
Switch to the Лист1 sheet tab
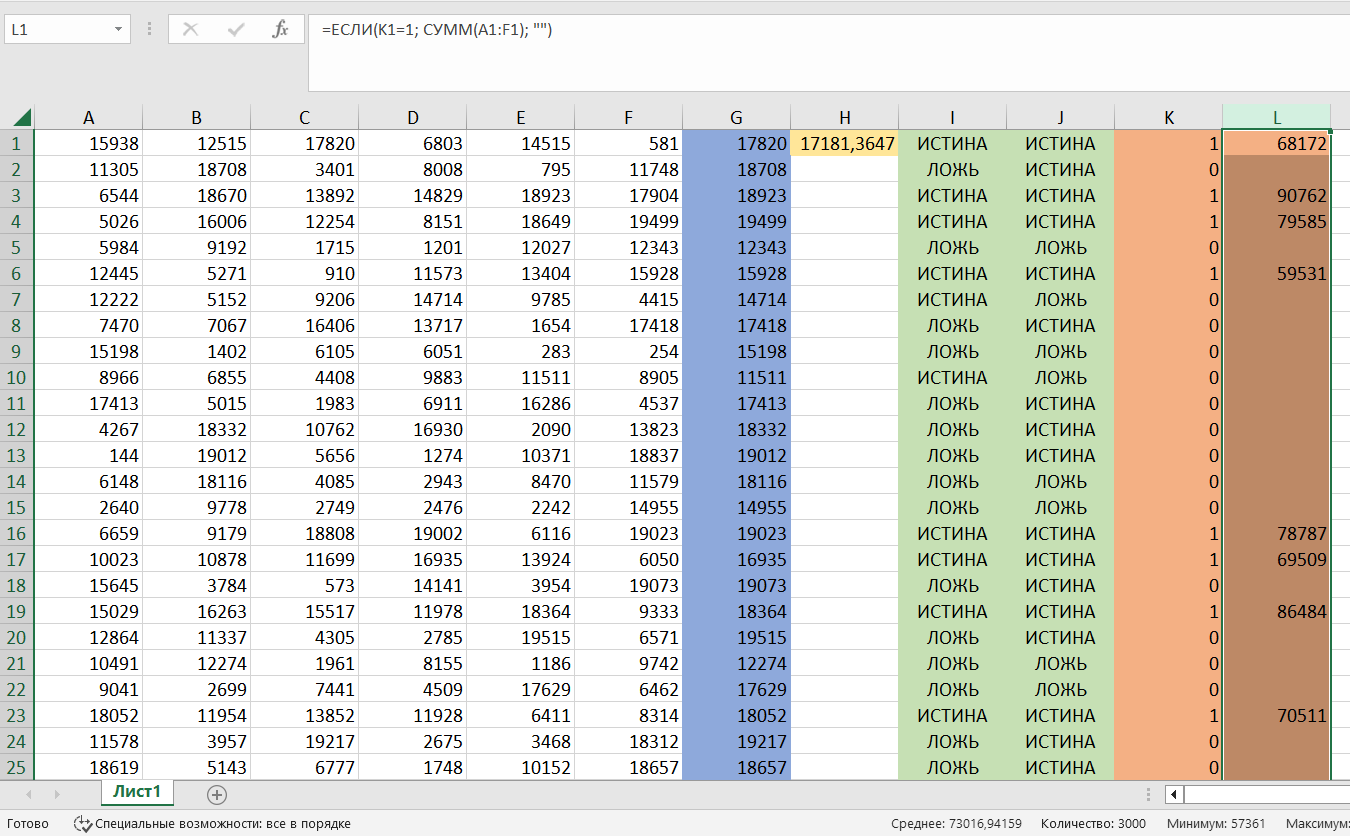137,793
